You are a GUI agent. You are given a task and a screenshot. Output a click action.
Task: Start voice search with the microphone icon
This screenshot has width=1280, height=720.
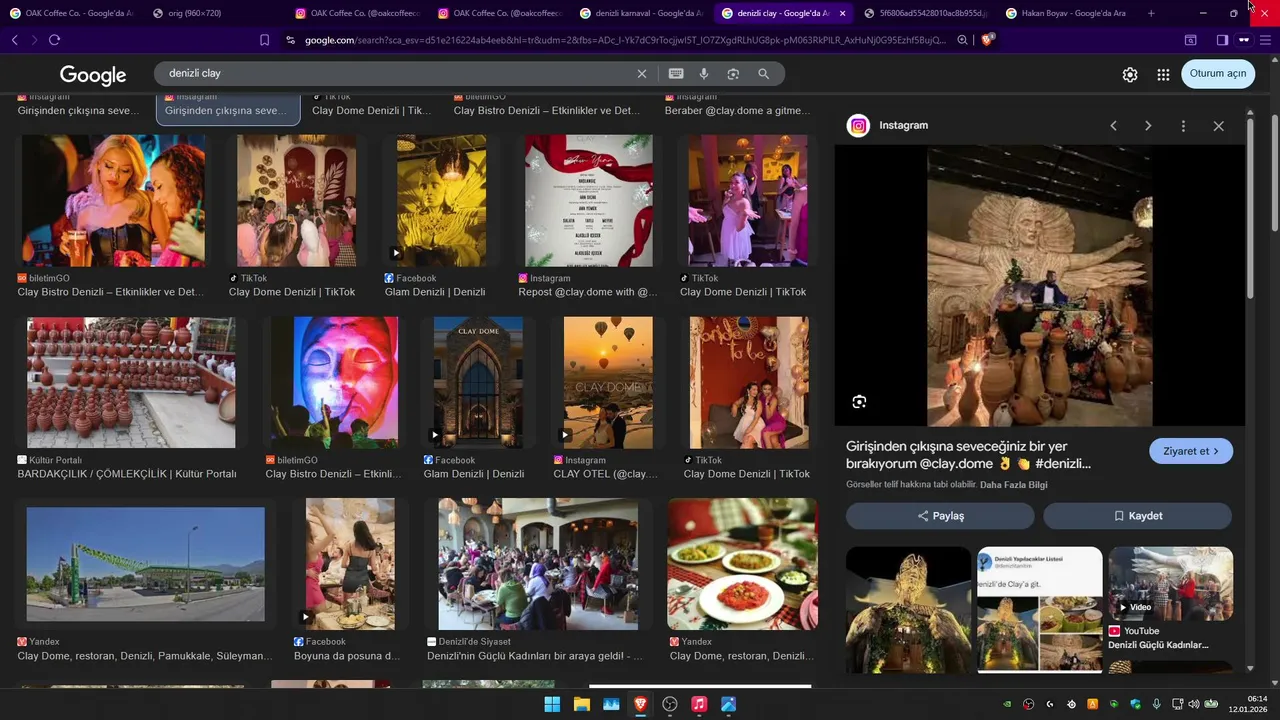(704, 74)
